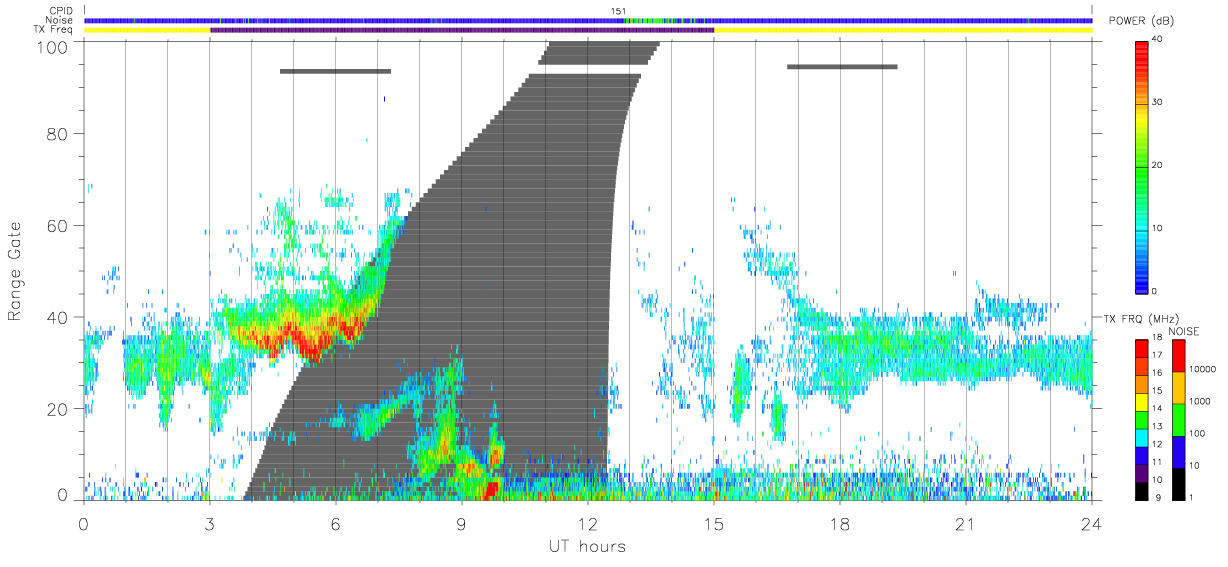This screenshot has height=567, width=1228.
Task: Click the power legend value 30
Action: click(x=1159, y=102)
